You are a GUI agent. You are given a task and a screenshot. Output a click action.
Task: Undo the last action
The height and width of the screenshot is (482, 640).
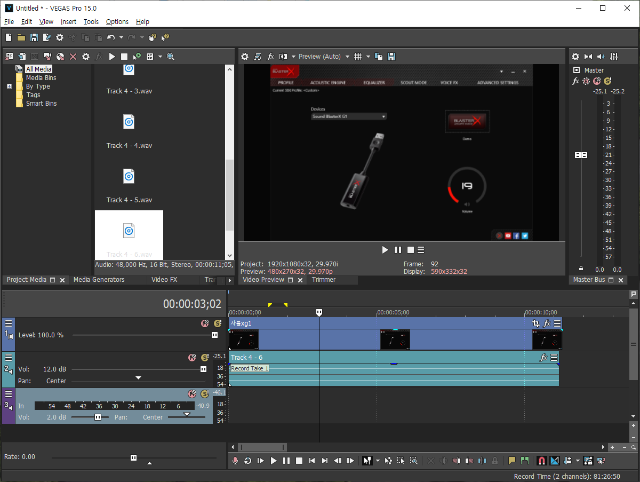click(111, 38)
